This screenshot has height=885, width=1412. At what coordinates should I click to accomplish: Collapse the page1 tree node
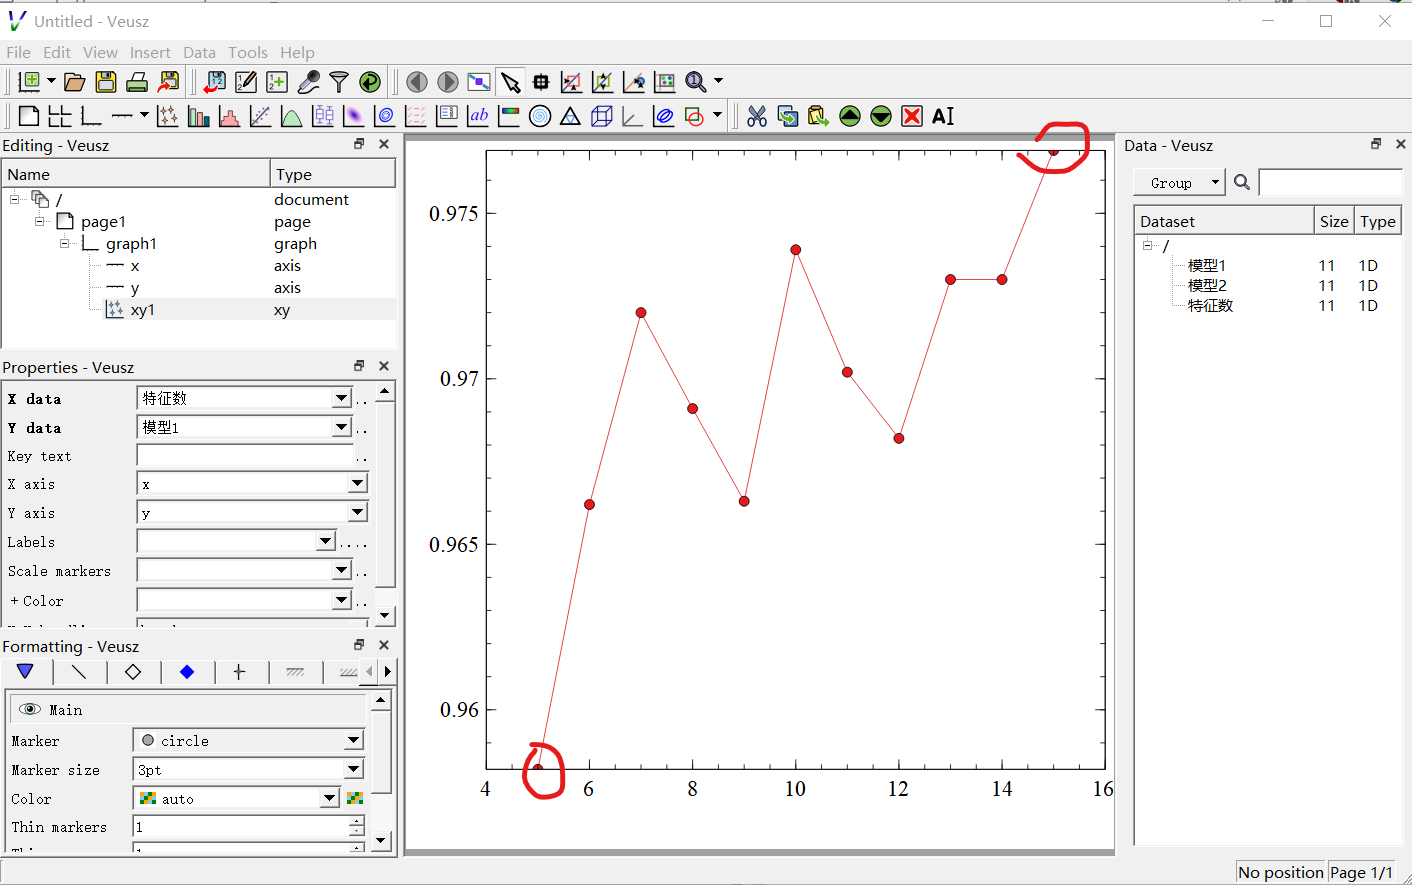[x=39, y=222]
